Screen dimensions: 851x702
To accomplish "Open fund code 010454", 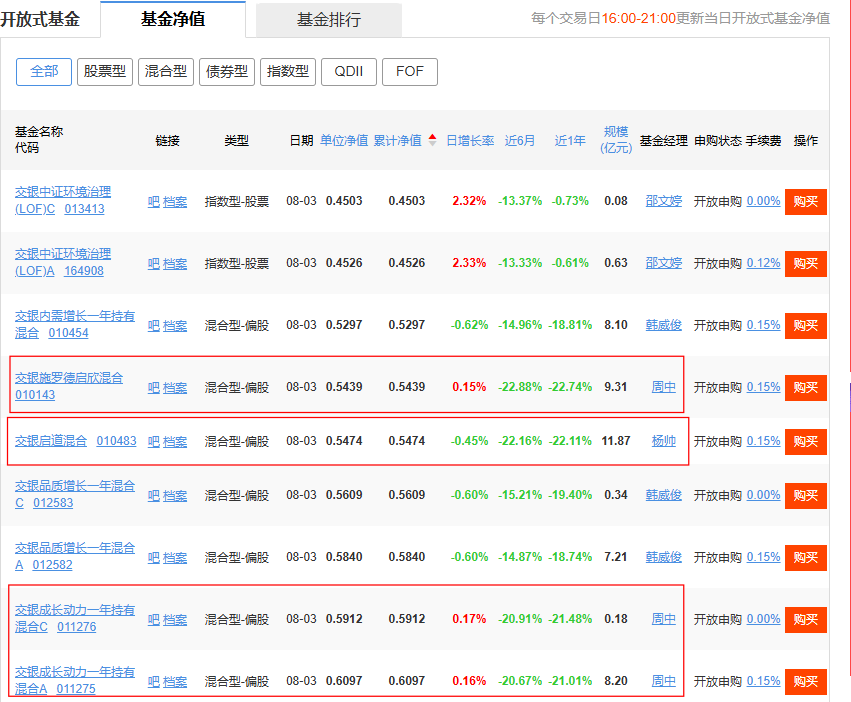I will (68, 333).
